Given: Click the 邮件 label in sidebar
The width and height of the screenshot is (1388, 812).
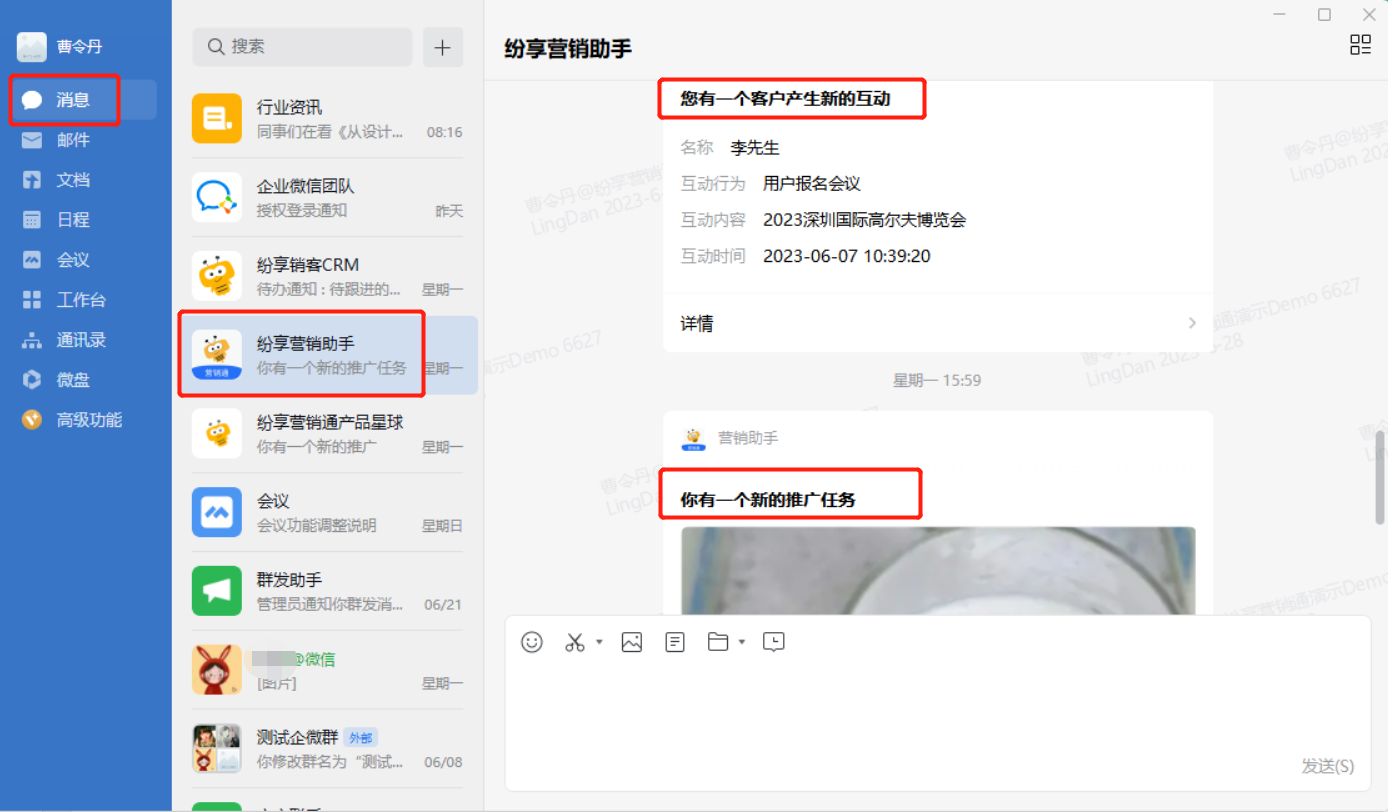Looking at the screenshot, I should (x=73, y=140).
